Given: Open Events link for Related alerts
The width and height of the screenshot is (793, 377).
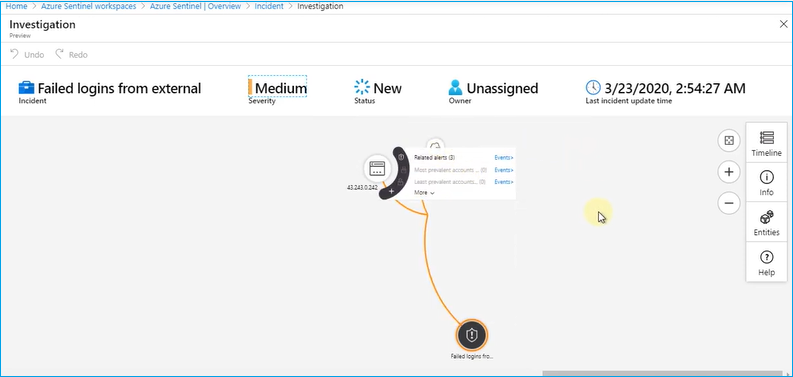Looking at the screenshot, I should click(x=504, y=157).
